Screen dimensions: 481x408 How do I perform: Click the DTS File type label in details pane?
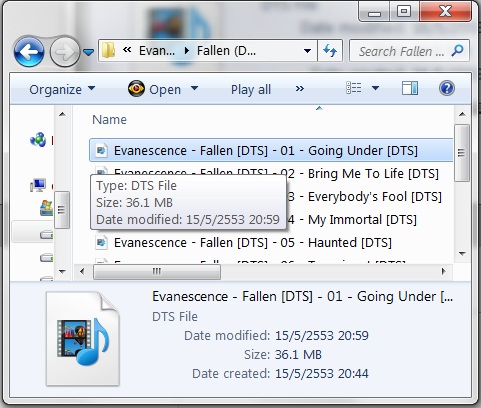click(x=175, y=317)
